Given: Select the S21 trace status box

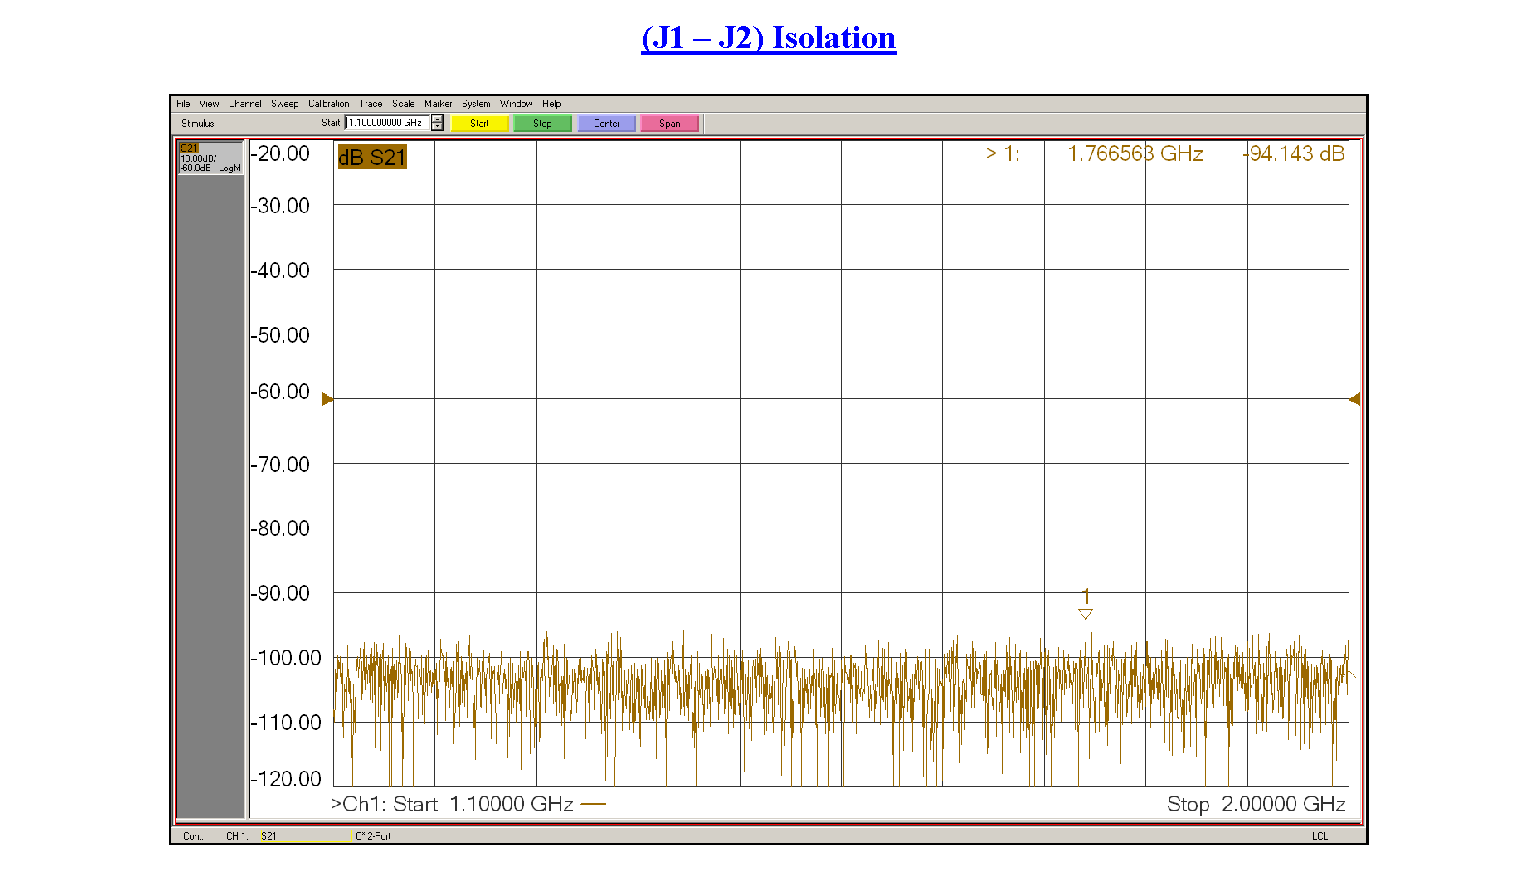Looking at the screenshot, I should pos(210,158).
